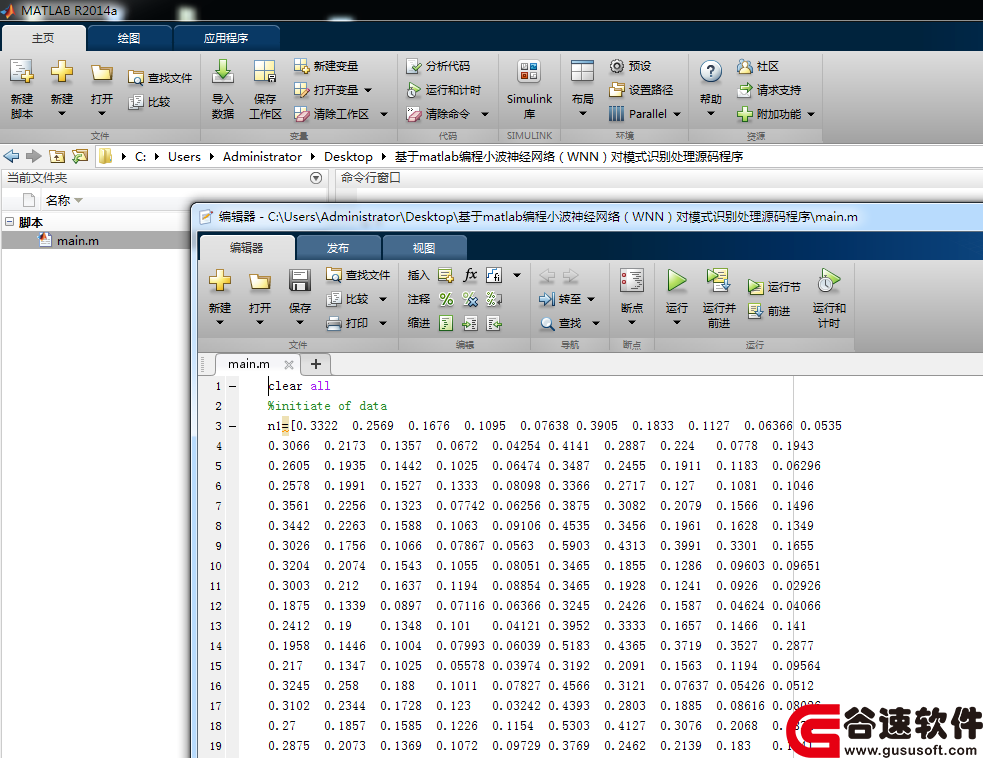Click Compare (比较) on the Home tab
983x758 pixels.
coord(149,102)
